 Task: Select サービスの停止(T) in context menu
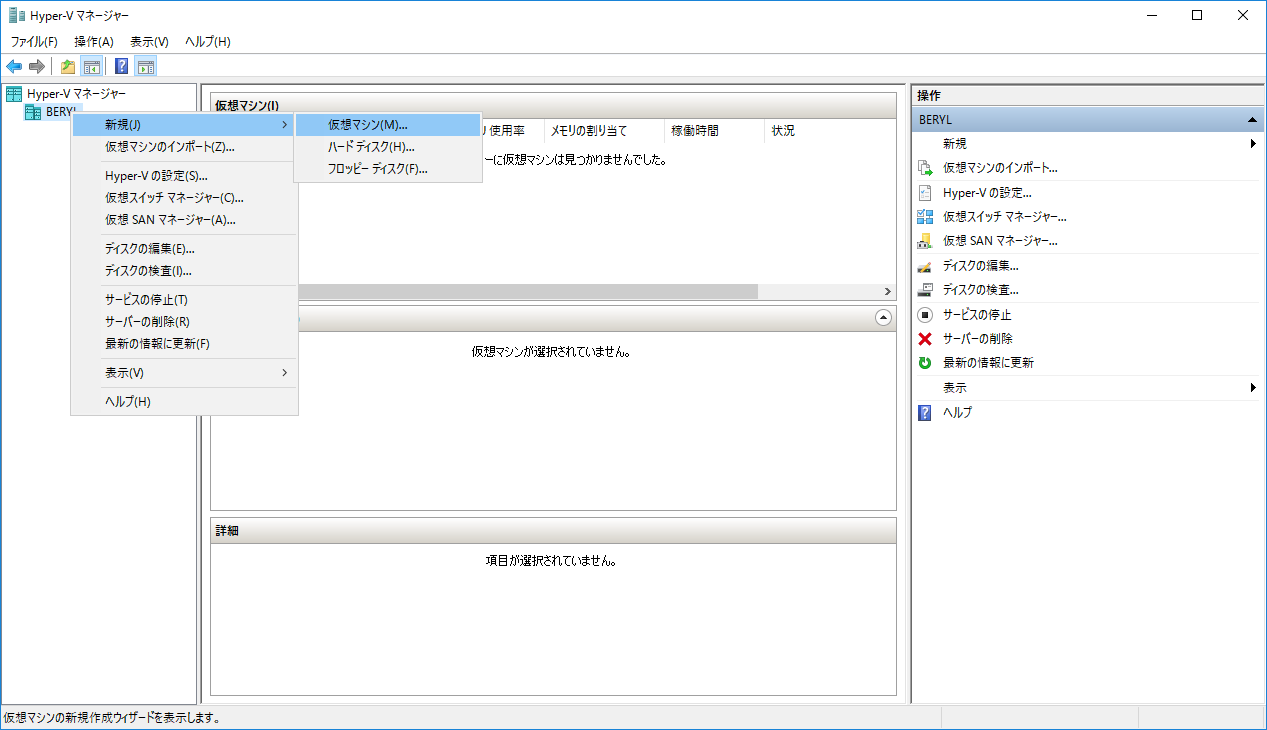[x=184, y=300]
